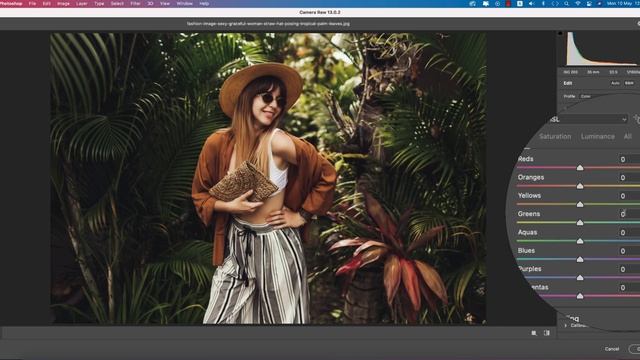
Task: Click the Magentas value field
Action: 629,288
